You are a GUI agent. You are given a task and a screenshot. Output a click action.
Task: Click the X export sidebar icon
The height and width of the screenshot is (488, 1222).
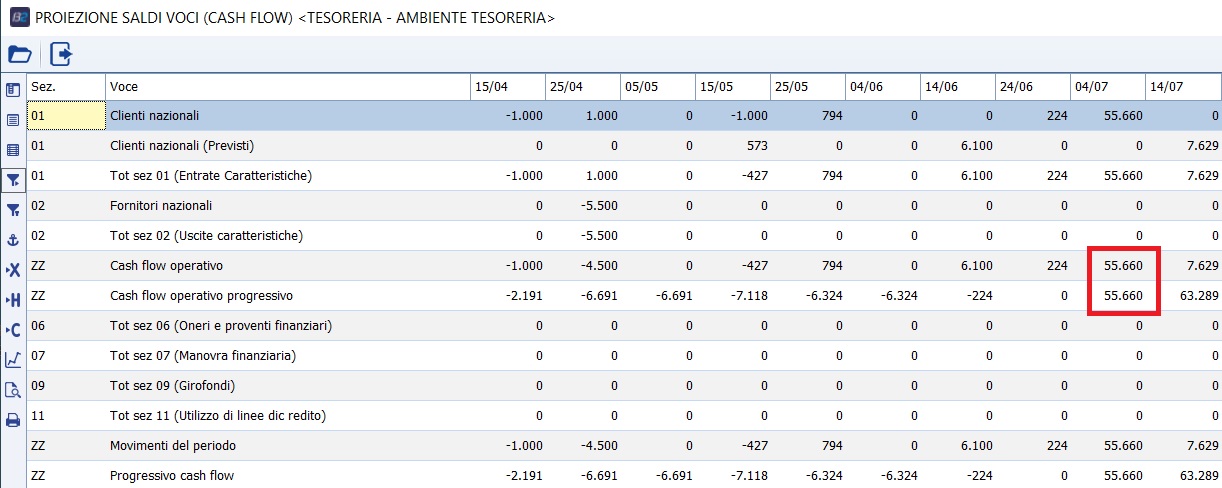tap(13, 270)
